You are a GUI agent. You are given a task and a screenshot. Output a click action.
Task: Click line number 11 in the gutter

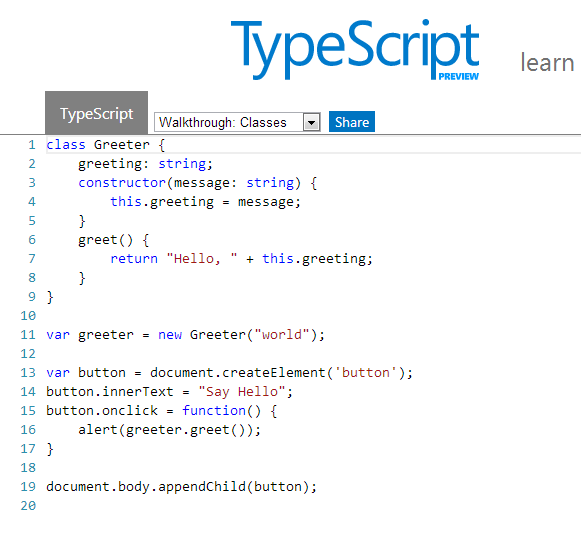click(28, 335)
